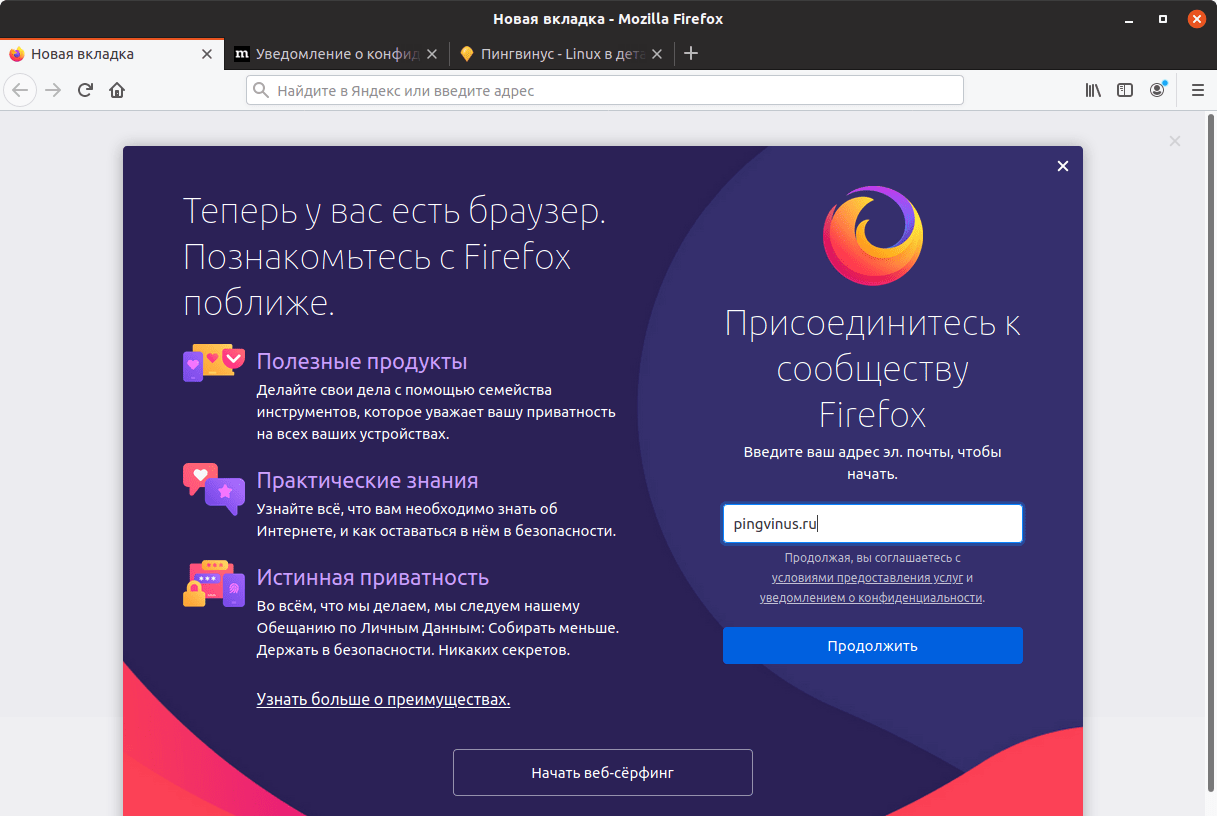Maximize the Firefox window
This screenshot has width=1217, height=816.
(x=1163, y=19)
